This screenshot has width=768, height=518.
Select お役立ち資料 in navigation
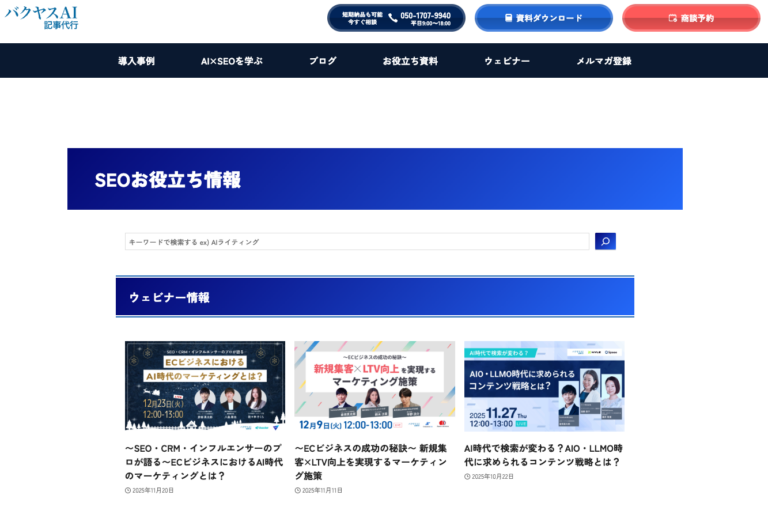410,61
